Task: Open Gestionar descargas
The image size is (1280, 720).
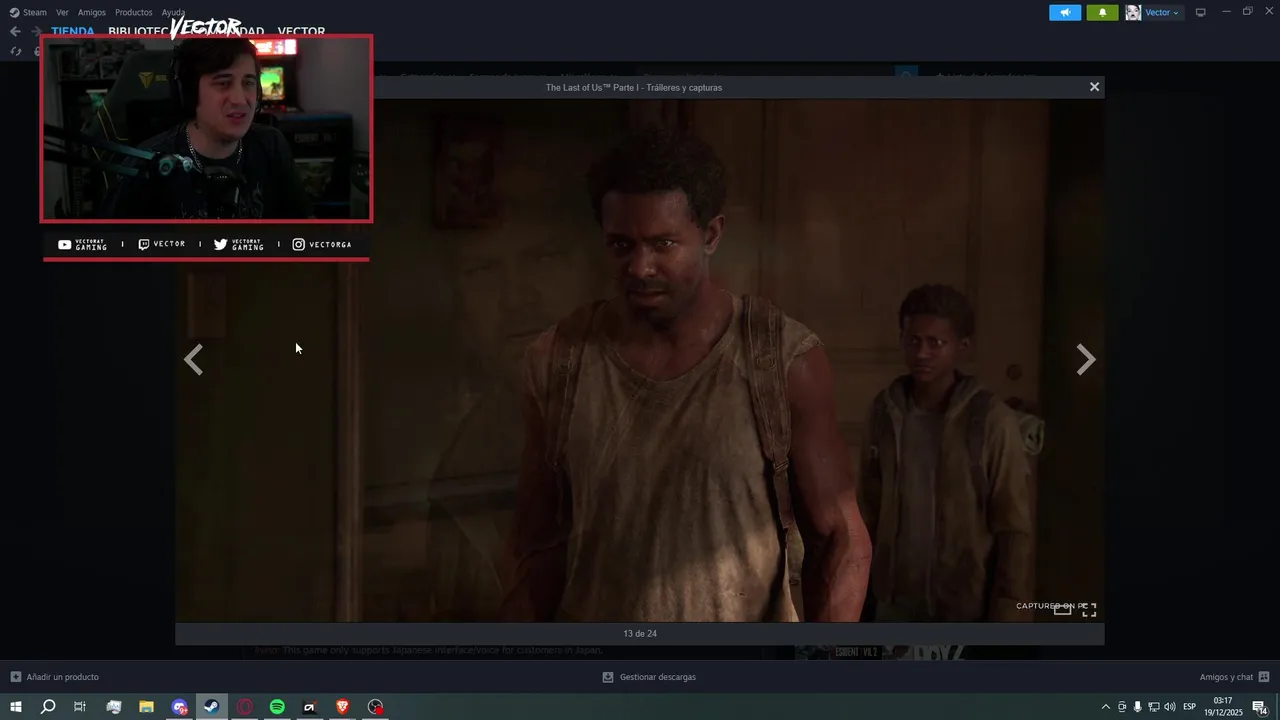Action: click(x=657, y=677)
